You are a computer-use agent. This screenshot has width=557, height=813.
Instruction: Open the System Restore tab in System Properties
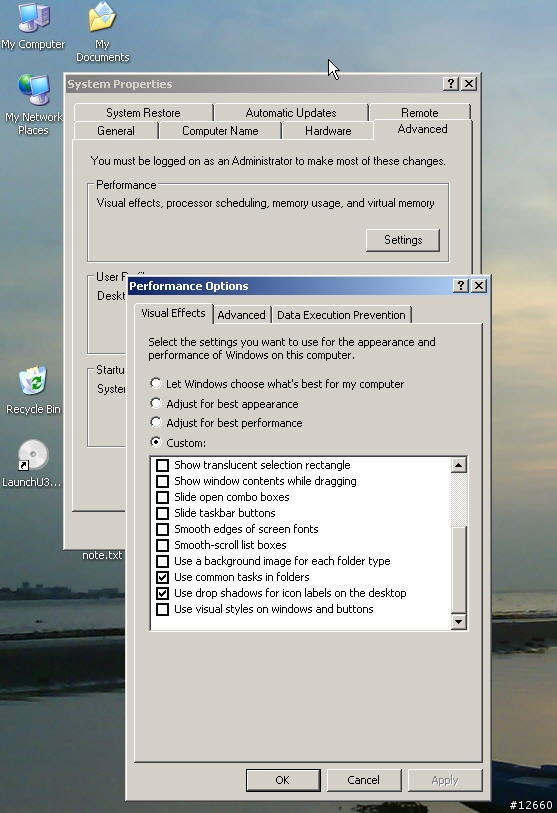pyautogui.click(x=143, y=113)
